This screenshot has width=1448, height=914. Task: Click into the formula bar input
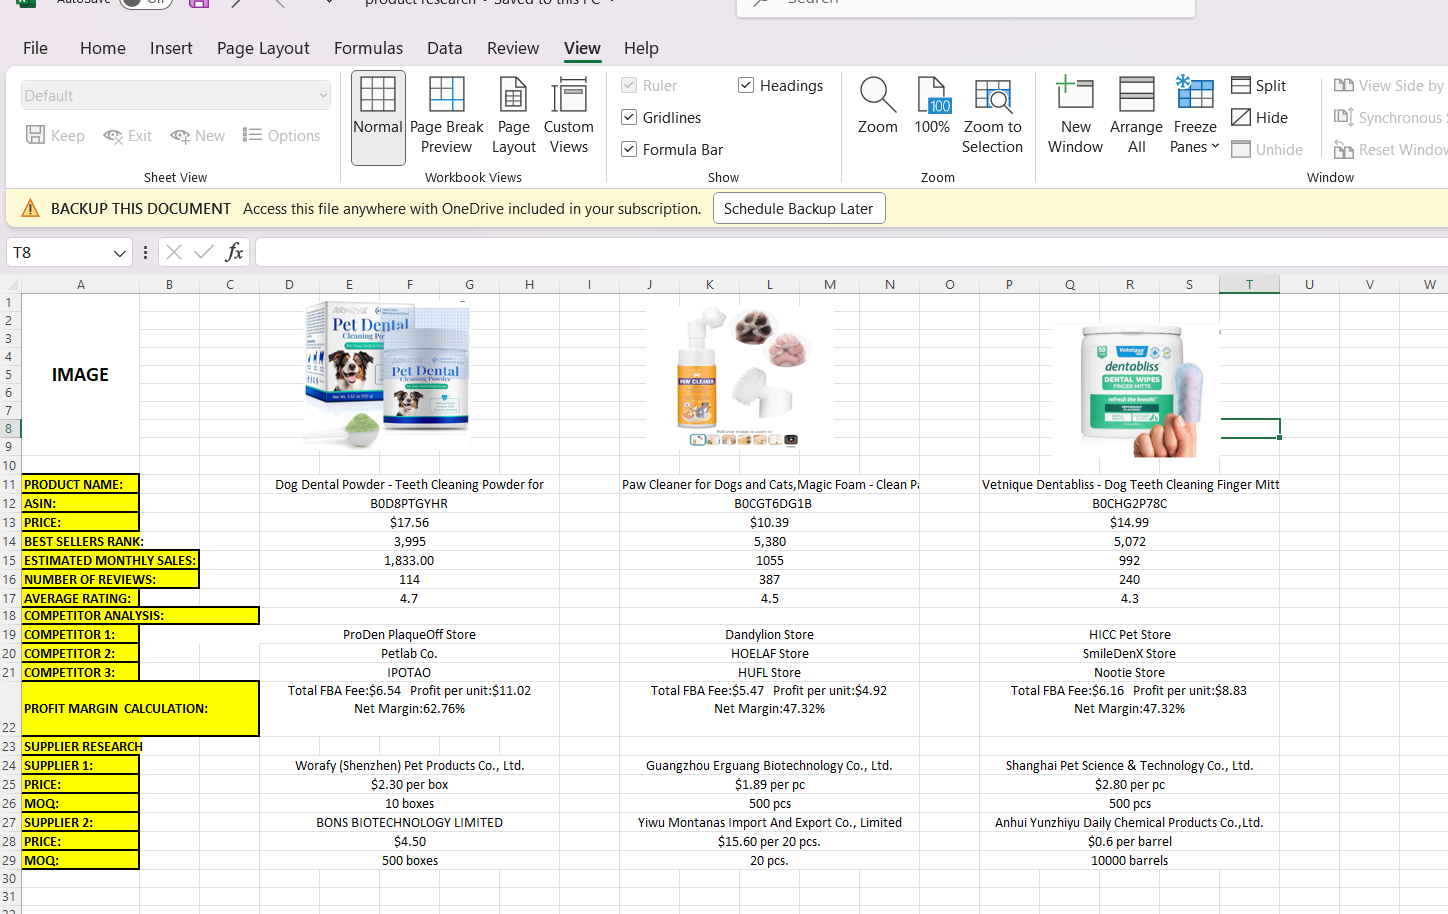click(850, 252)
